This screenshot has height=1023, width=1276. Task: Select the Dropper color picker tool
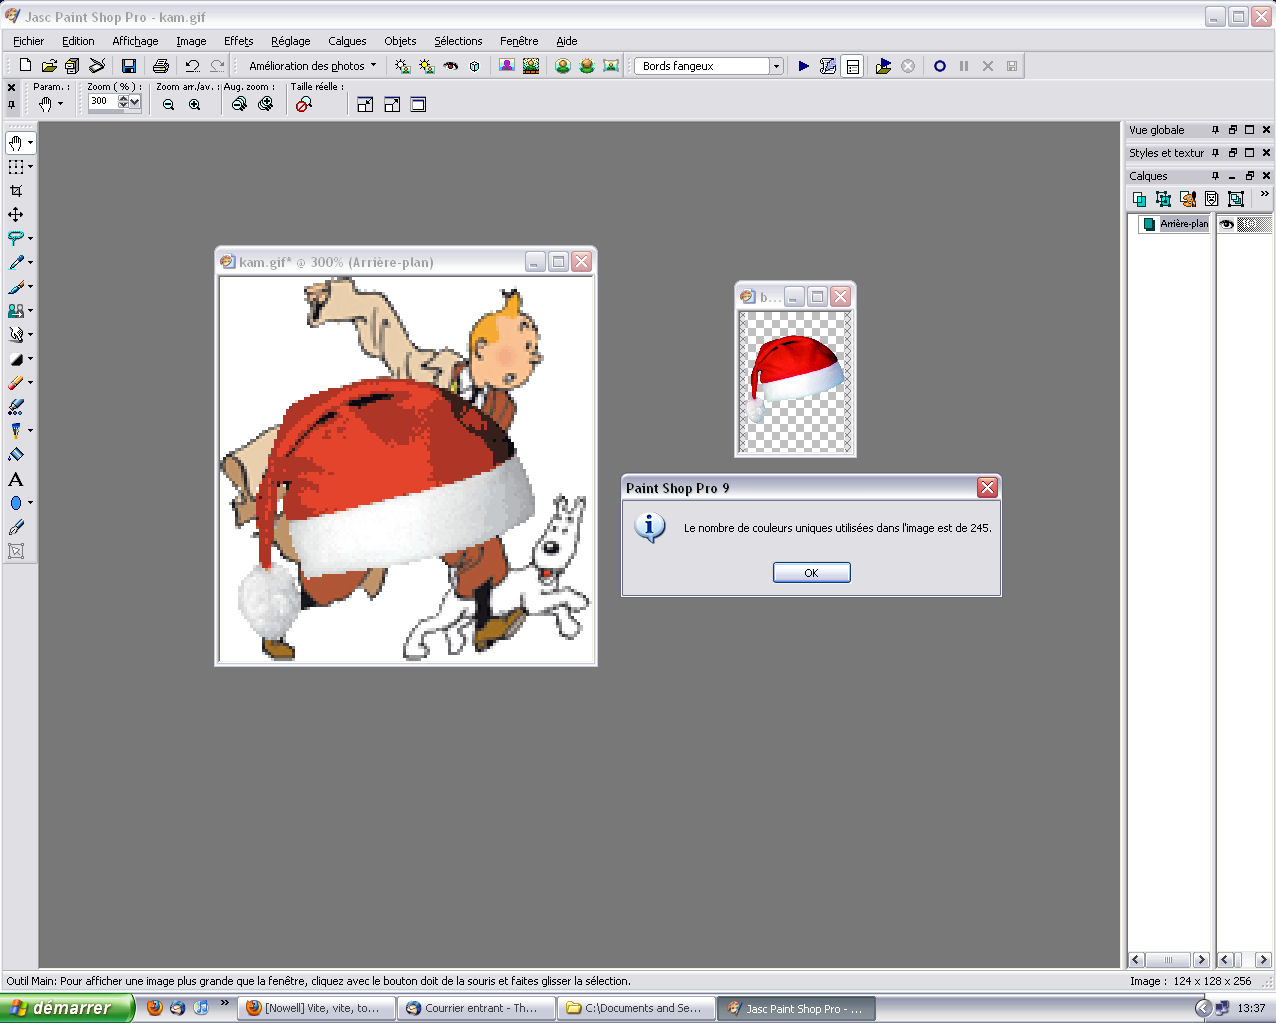click(x=16, y=262)
